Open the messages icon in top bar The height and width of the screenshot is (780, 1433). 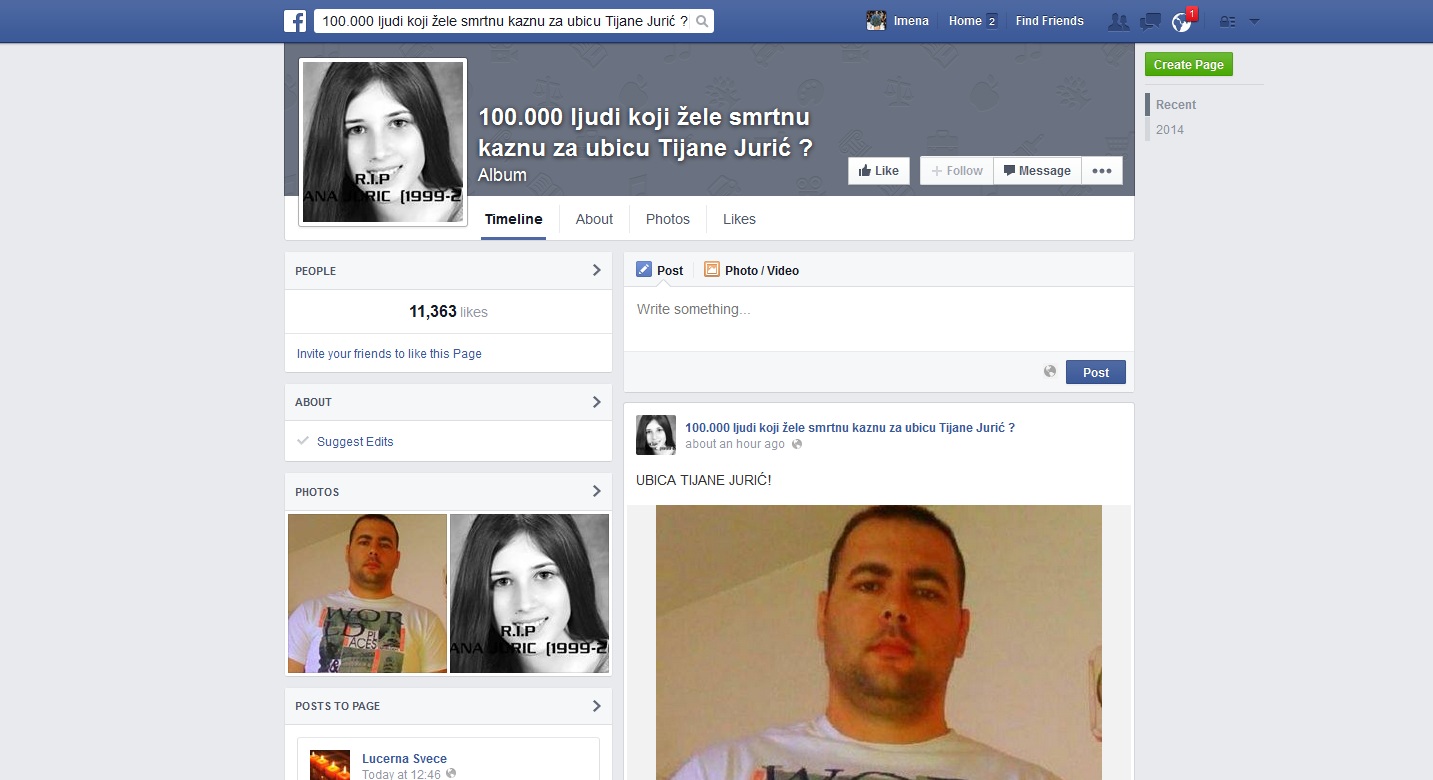[1150, 21]
